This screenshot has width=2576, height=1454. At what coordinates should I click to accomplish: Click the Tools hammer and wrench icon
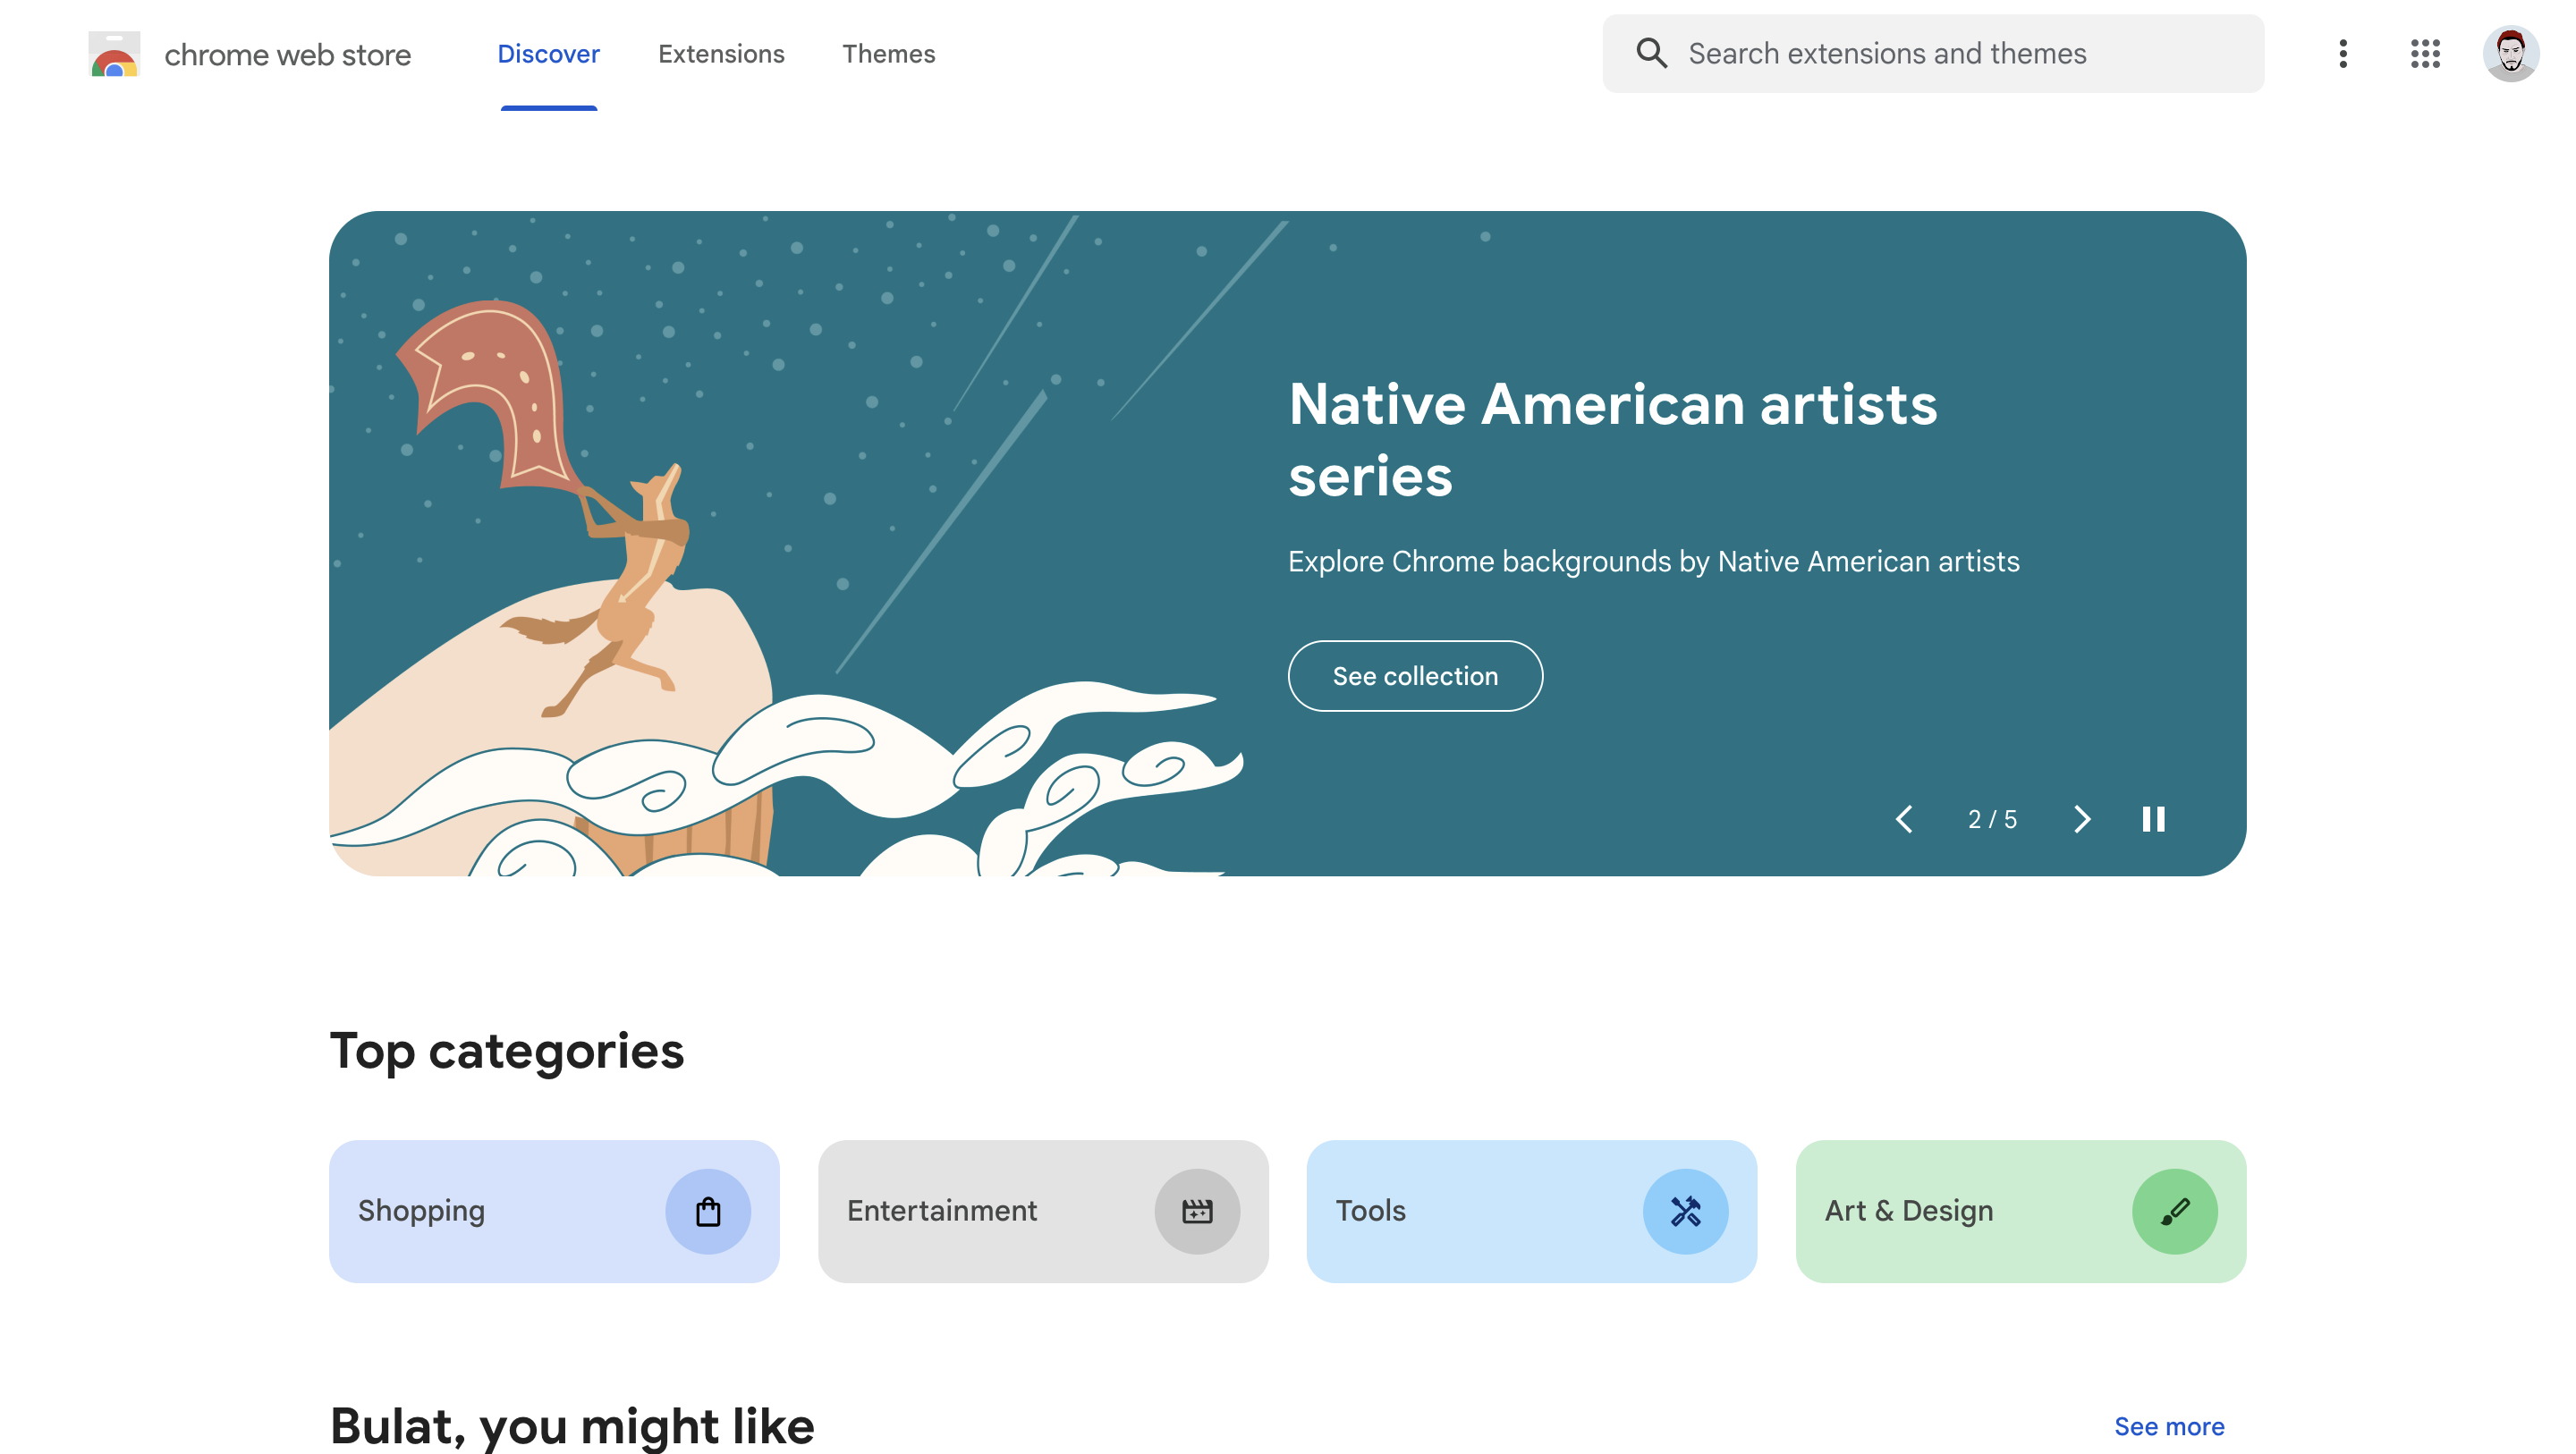[x=1685, y=1211]
